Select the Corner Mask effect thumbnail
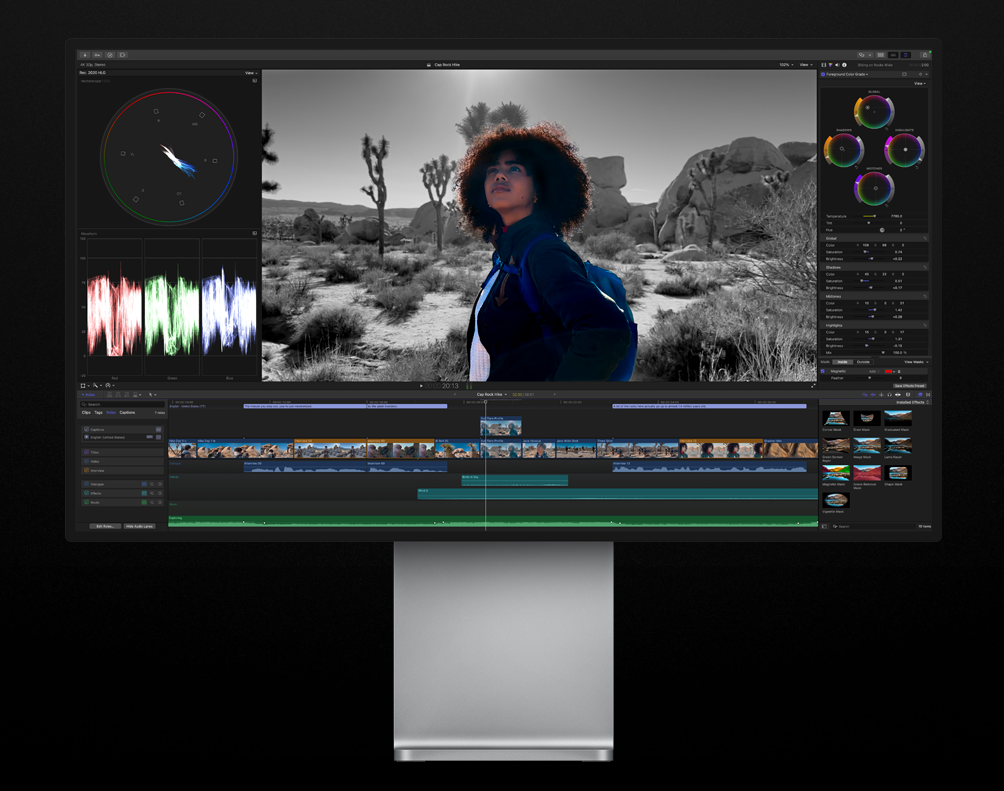Viewport: 1004px width, 791px height. [x=835, y=419]
